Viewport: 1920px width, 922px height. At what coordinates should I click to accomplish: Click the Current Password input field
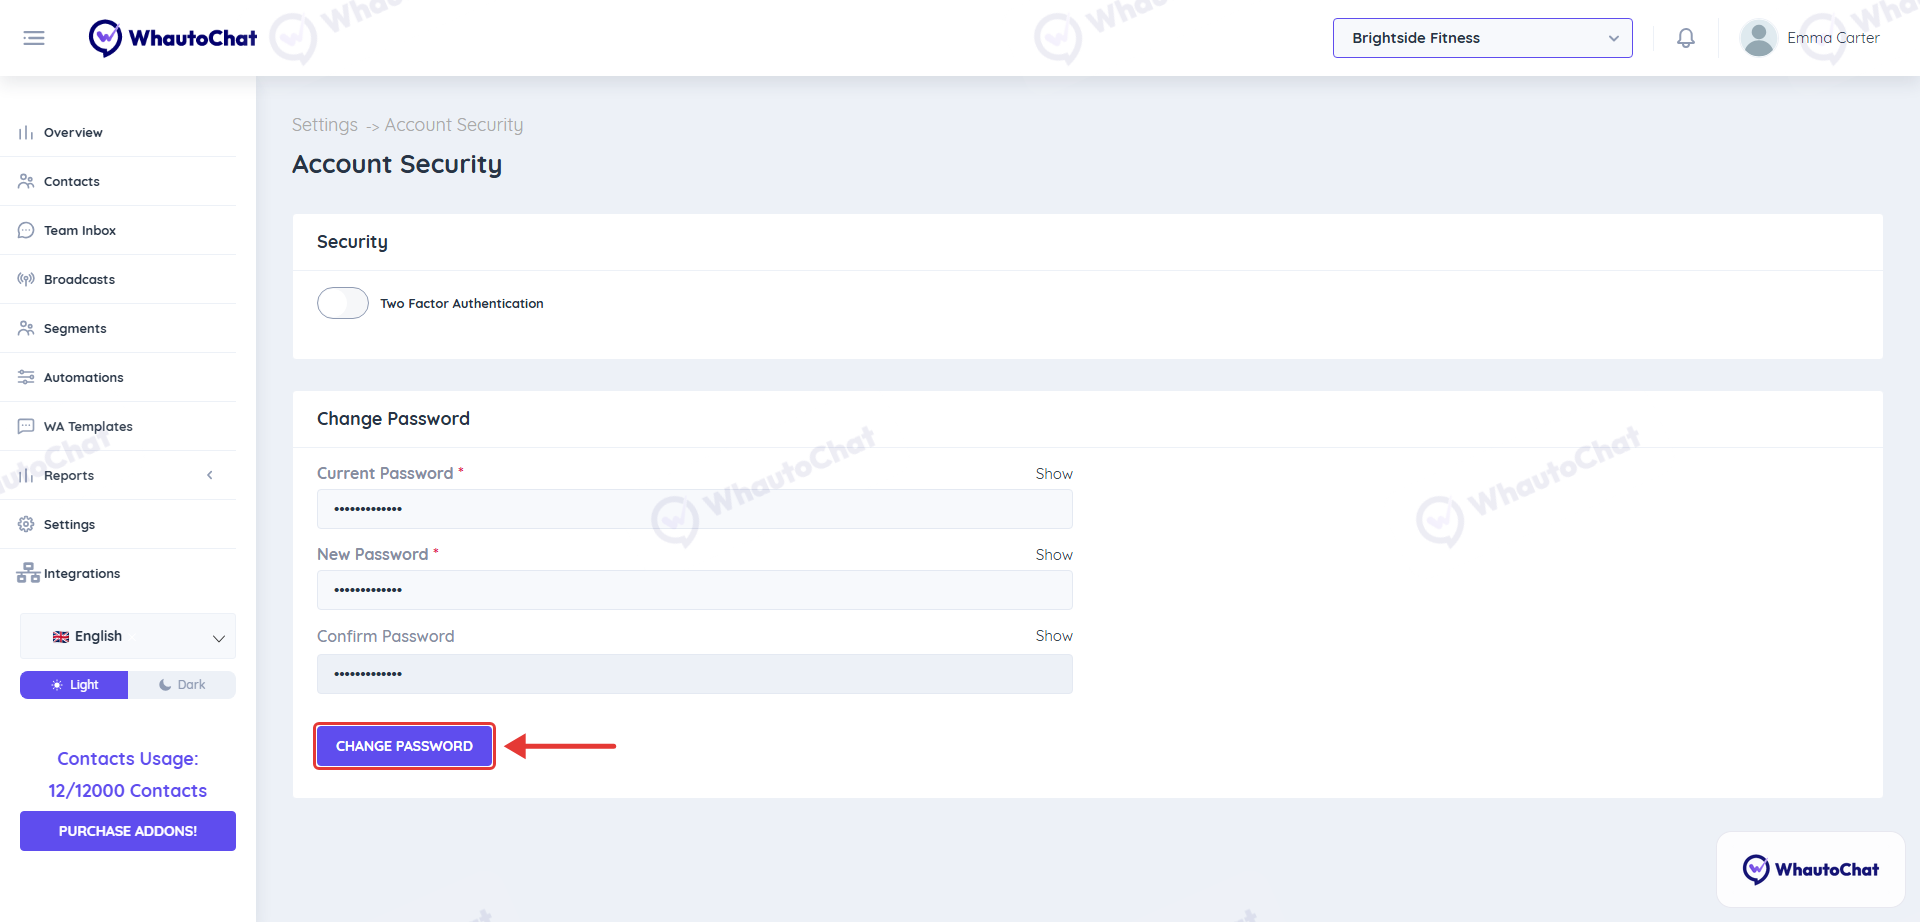[x=695, y=509]
